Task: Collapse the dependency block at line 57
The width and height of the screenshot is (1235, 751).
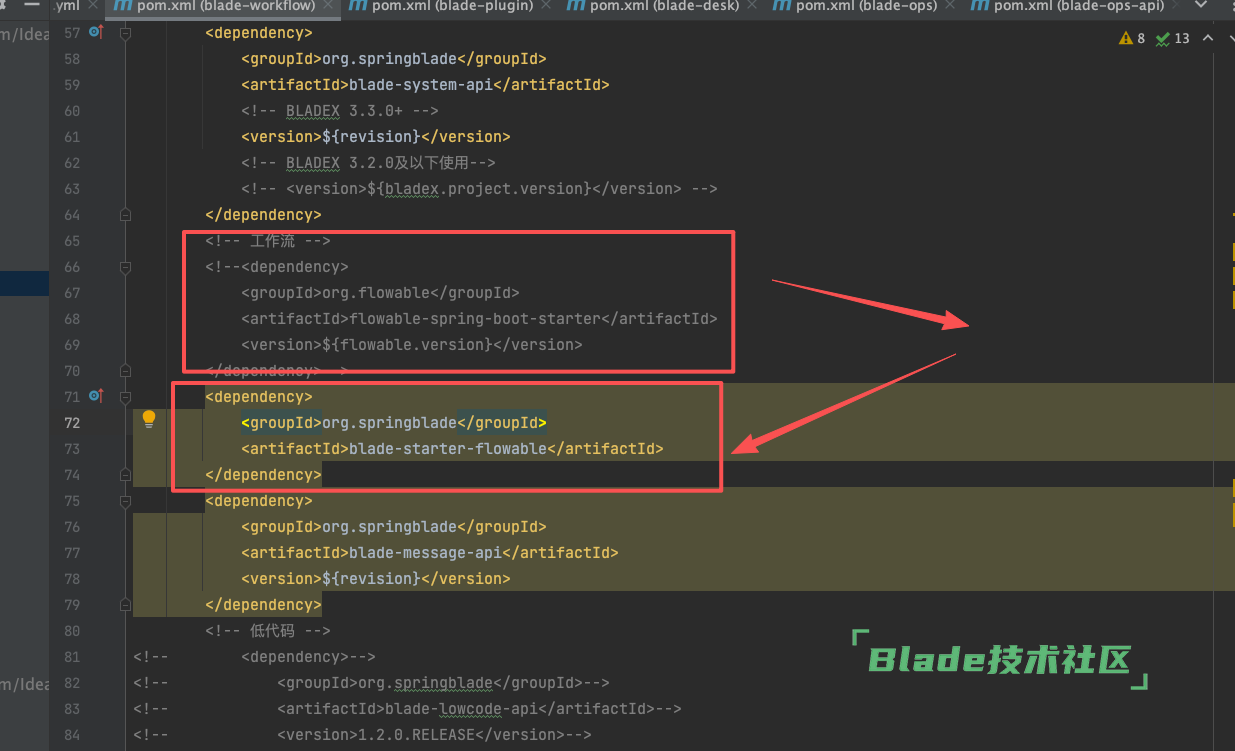Action: pos(125,33)
